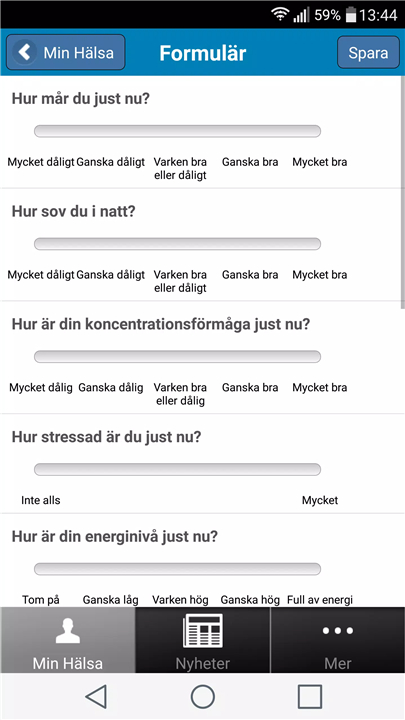Go back via Min Hälsa header button
The image size is (405, 720).
click(65, 52)
